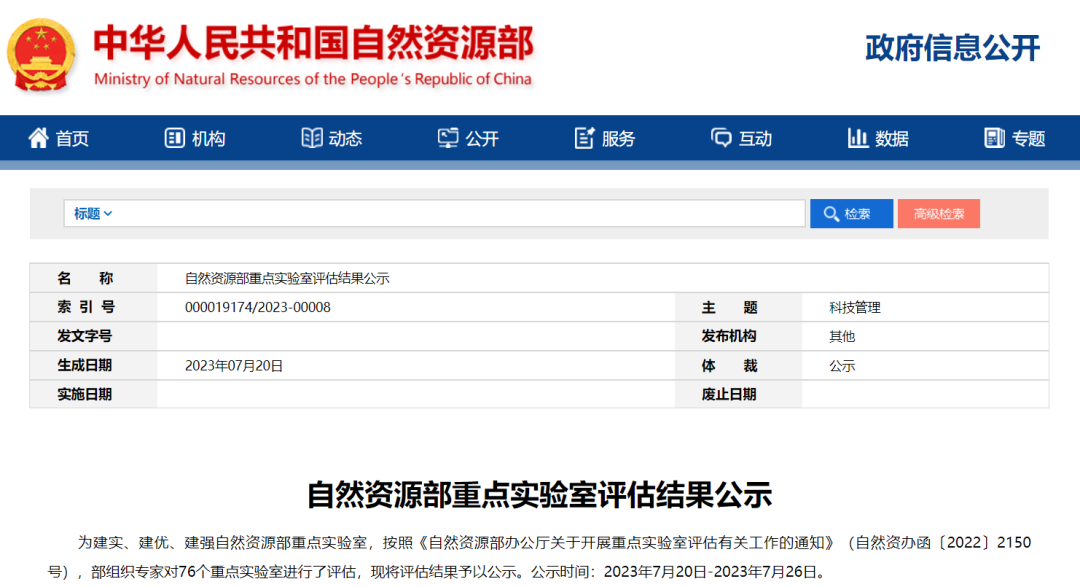
Task: Click the 动态 open-book news icon
Action: 312,138
